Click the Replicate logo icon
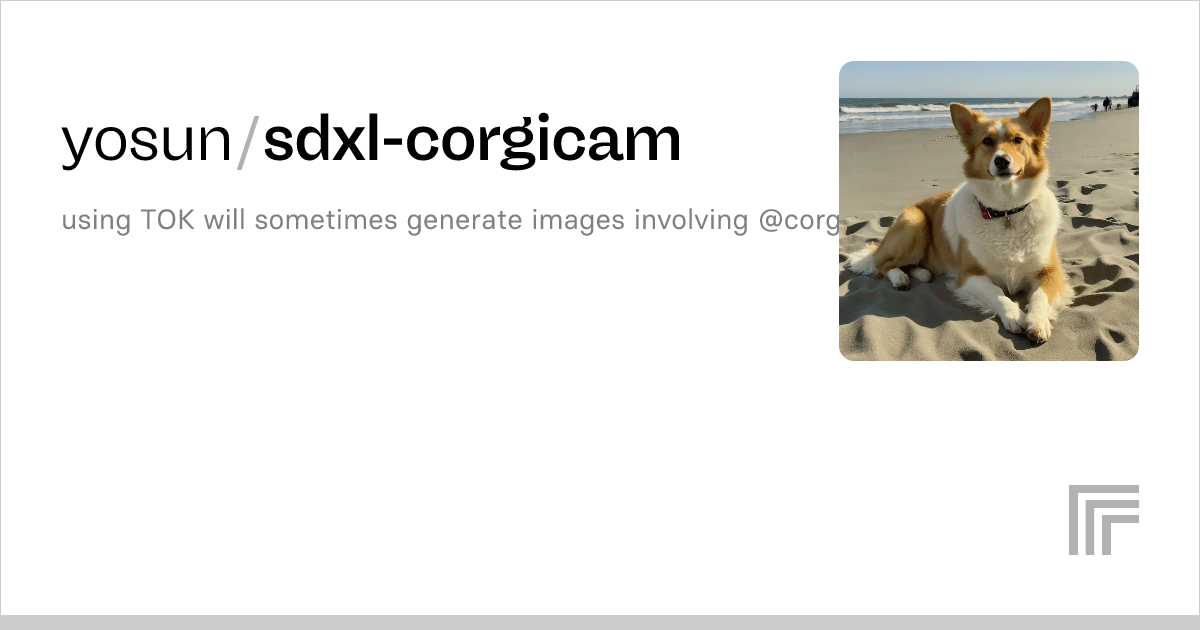 coord(1104,520)
